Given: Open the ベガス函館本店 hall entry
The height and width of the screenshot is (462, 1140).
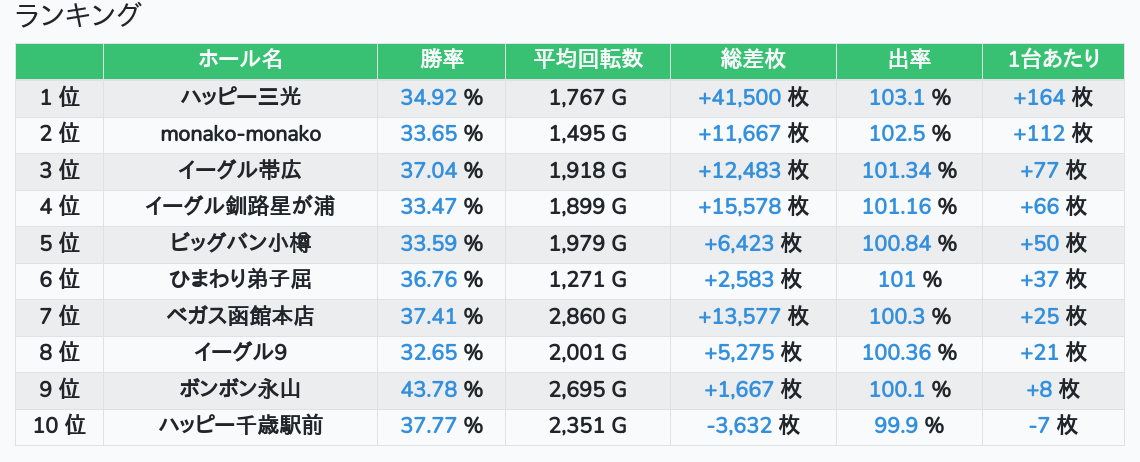Looking at the screenshot, I should (241, 316).
